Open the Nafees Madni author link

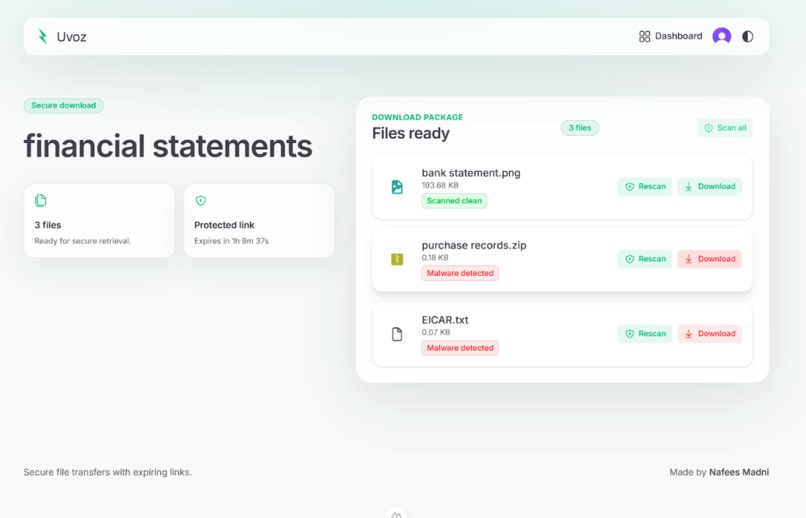(x=739, y=472)
